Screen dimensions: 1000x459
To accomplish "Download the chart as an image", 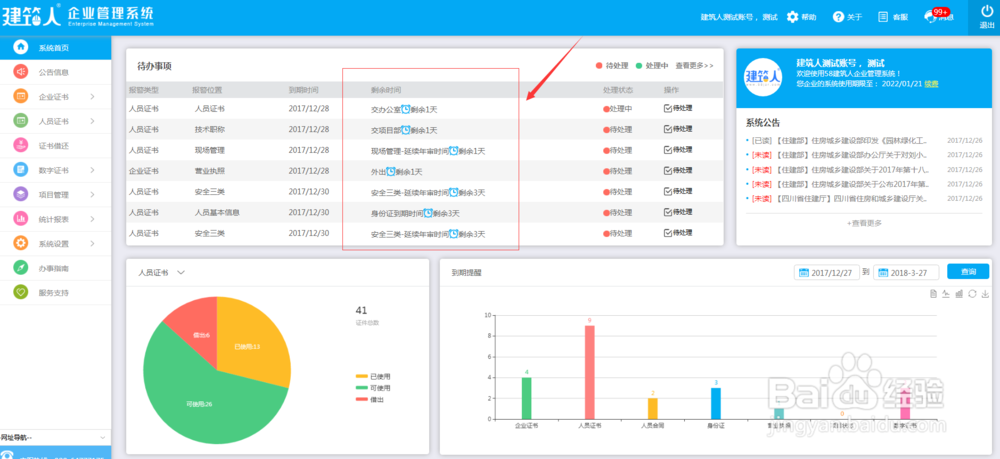I will point(985,293).
